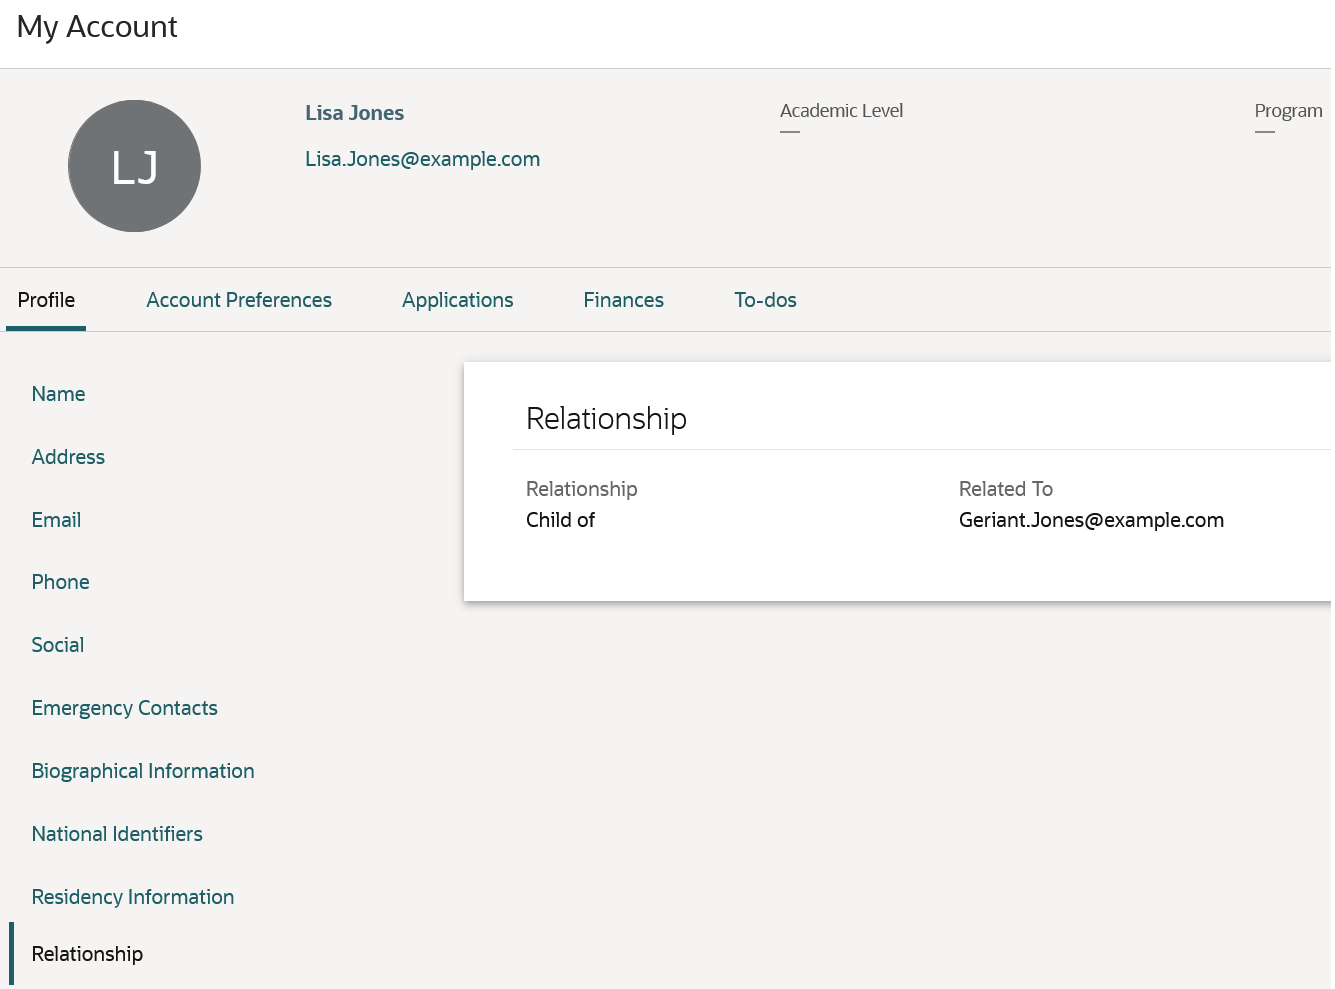Click the Academic Level field label

pyautogui.click(x=841, y=111)
